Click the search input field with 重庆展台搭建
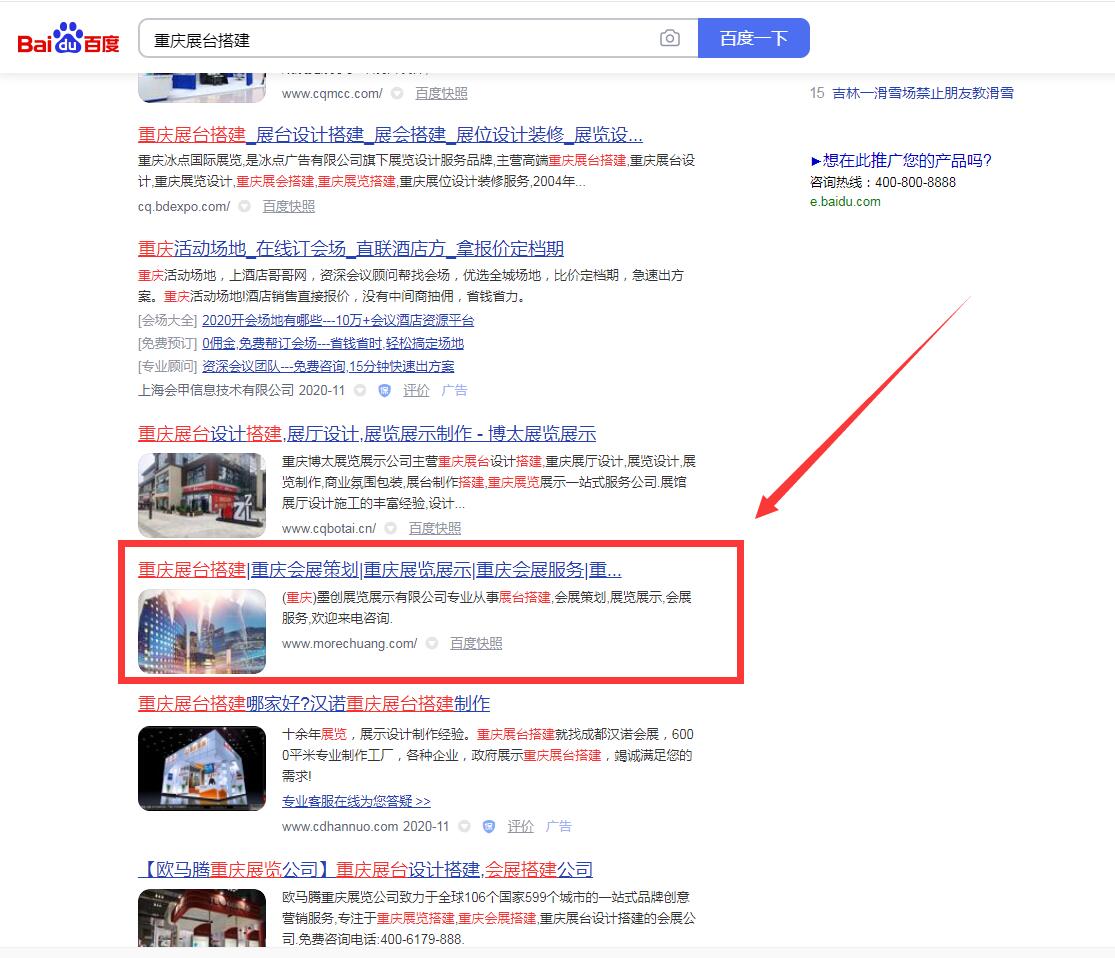This screenshot has height=958, width=1115. [400, 40]
